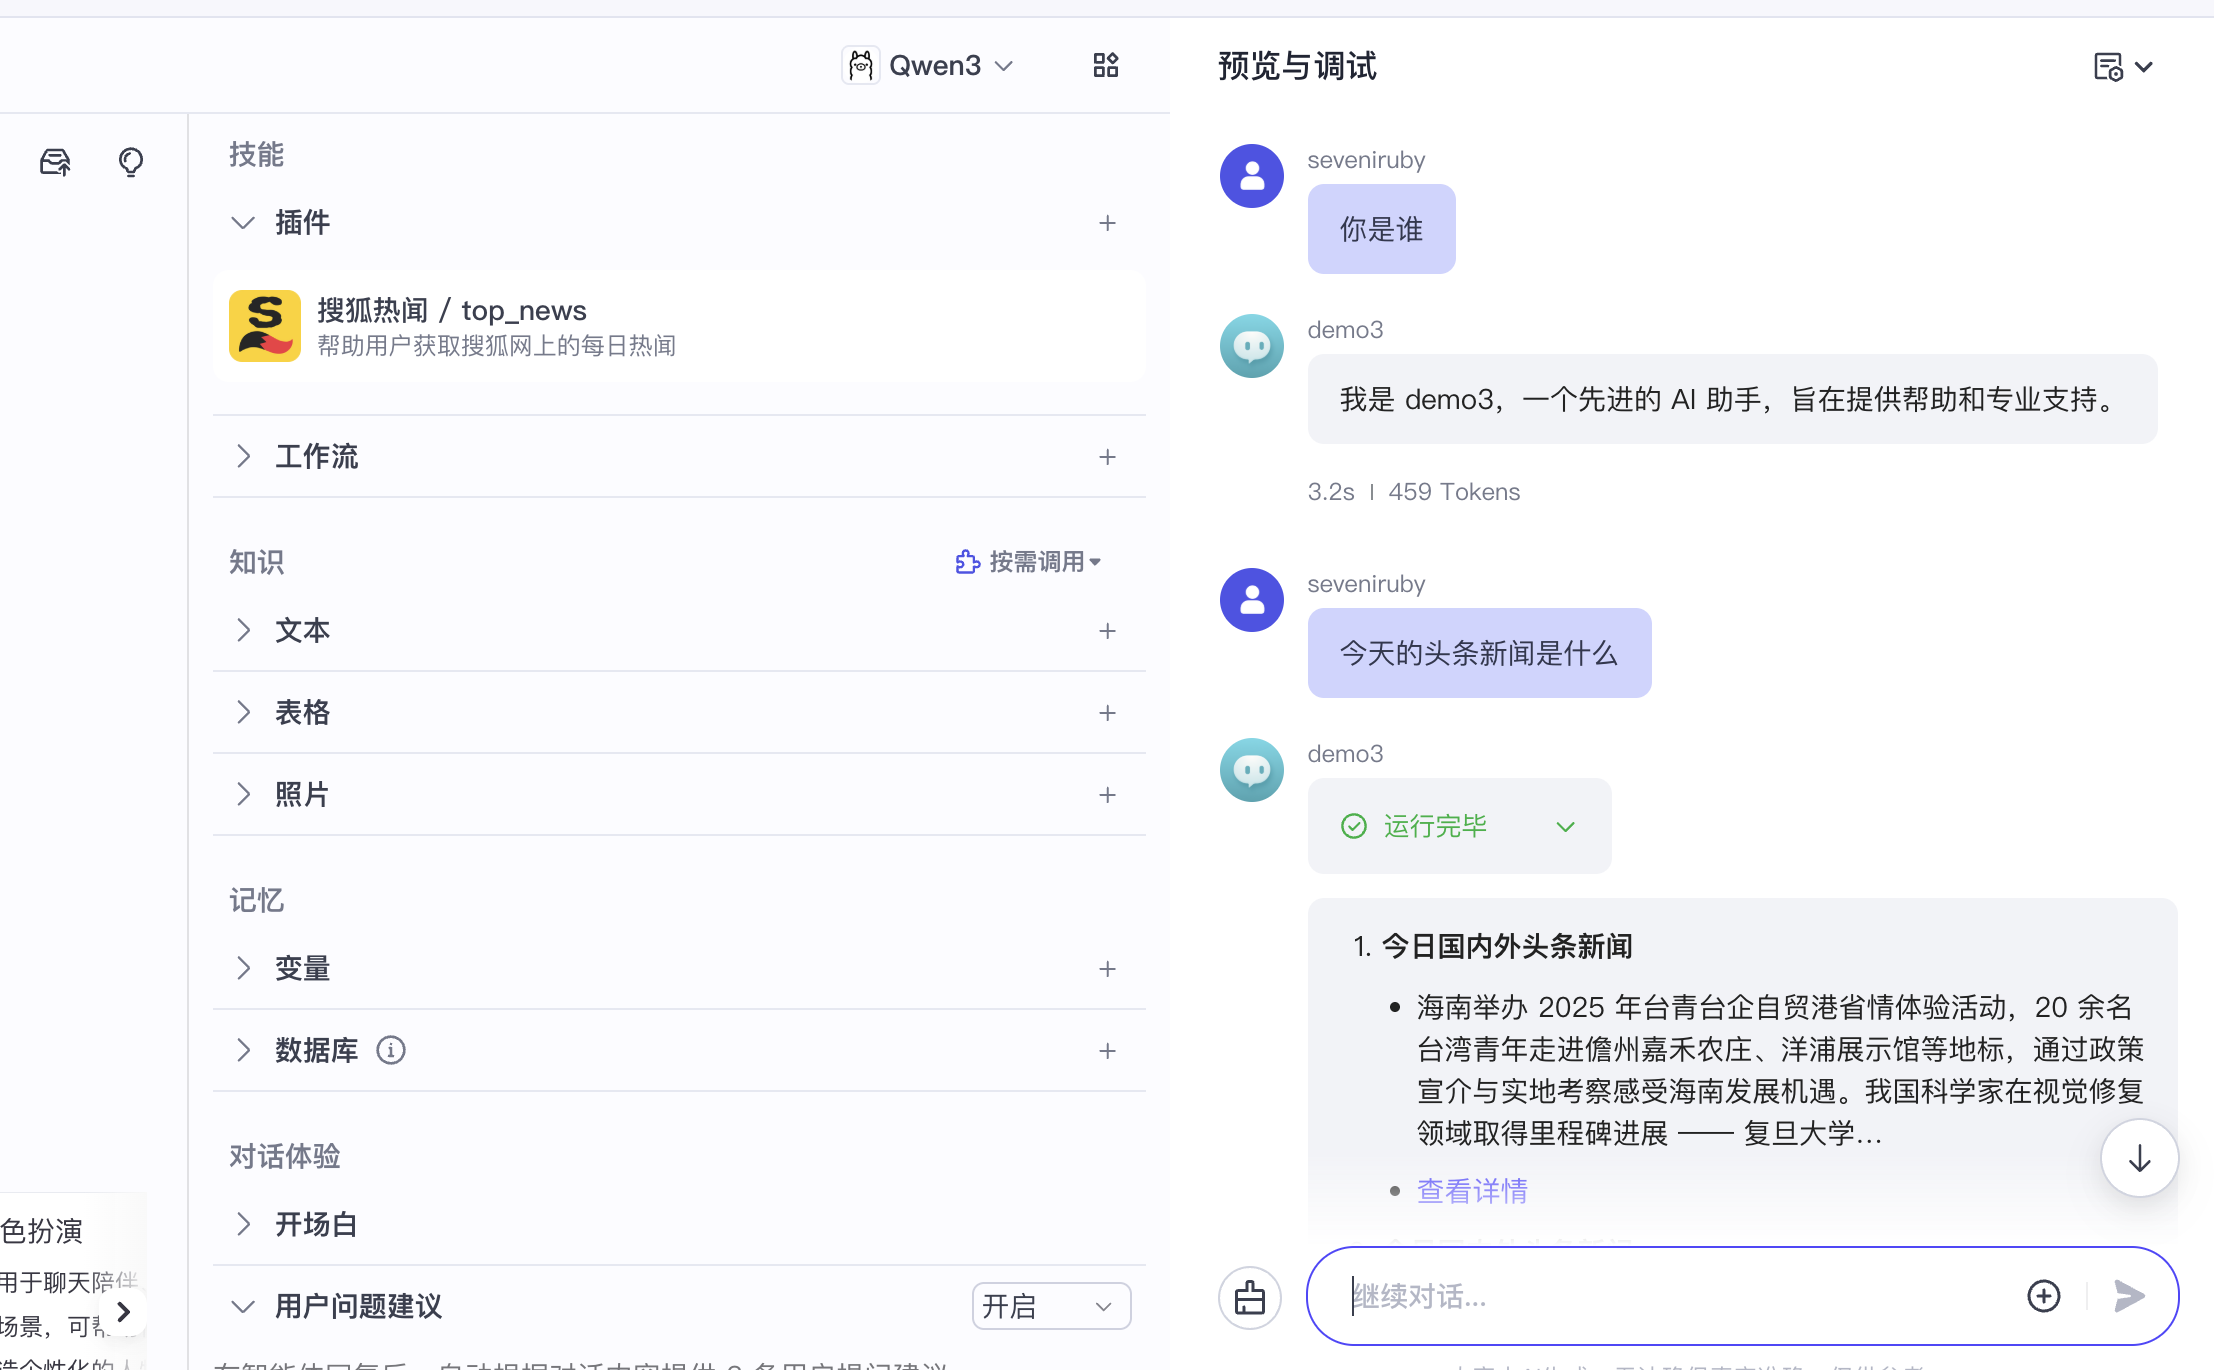Image resolution: width=2214 pixels, height=1370 pixels.
Task: Expand the 运行完毕 run result panel
Action: click(1565, 826)
